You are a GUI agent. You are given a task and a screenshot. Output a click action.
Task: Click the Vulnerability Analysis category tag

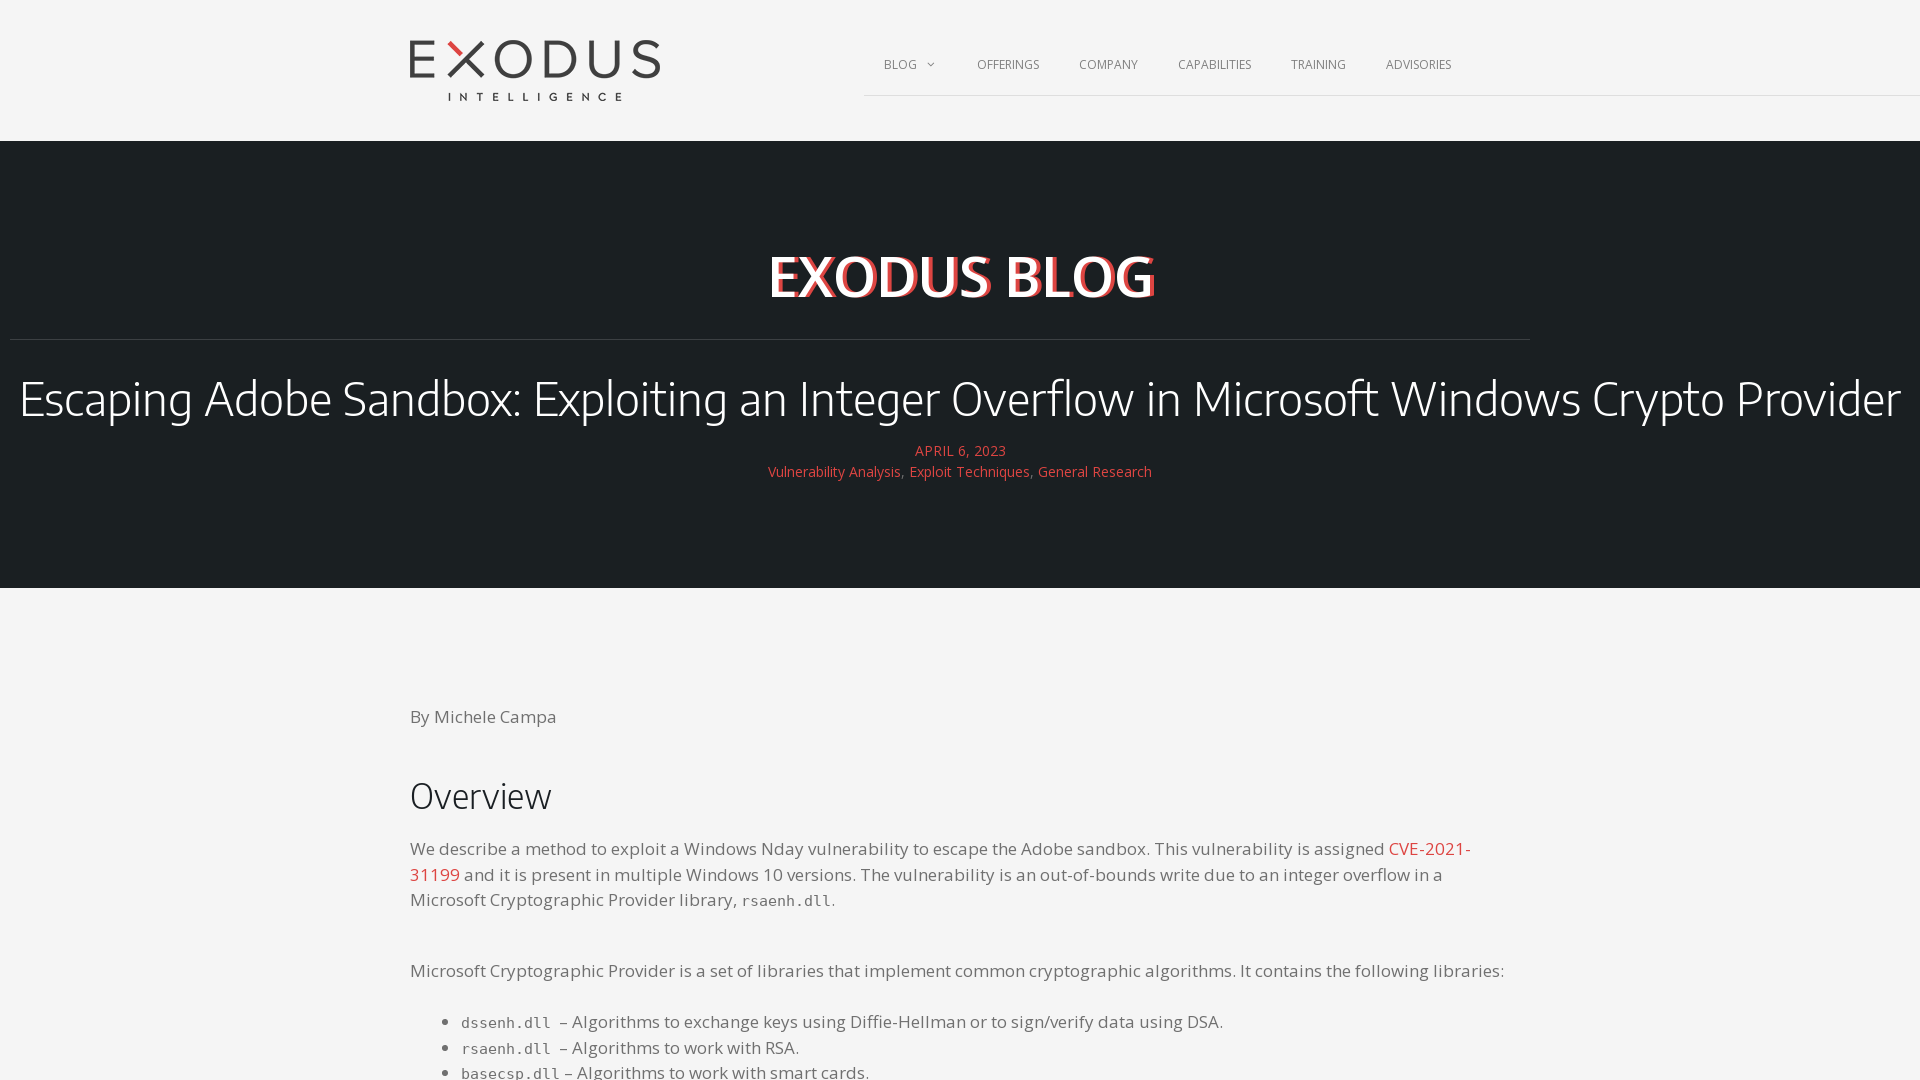833,472
